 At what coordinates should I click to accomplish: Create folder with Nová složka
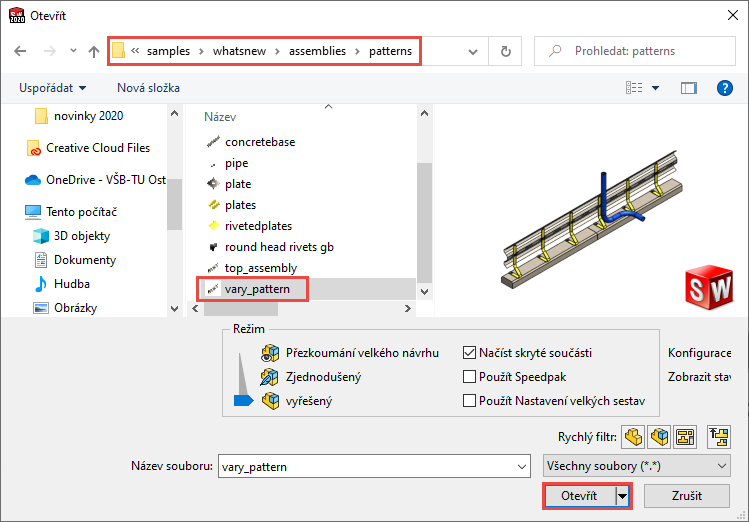tap(149, 88)
